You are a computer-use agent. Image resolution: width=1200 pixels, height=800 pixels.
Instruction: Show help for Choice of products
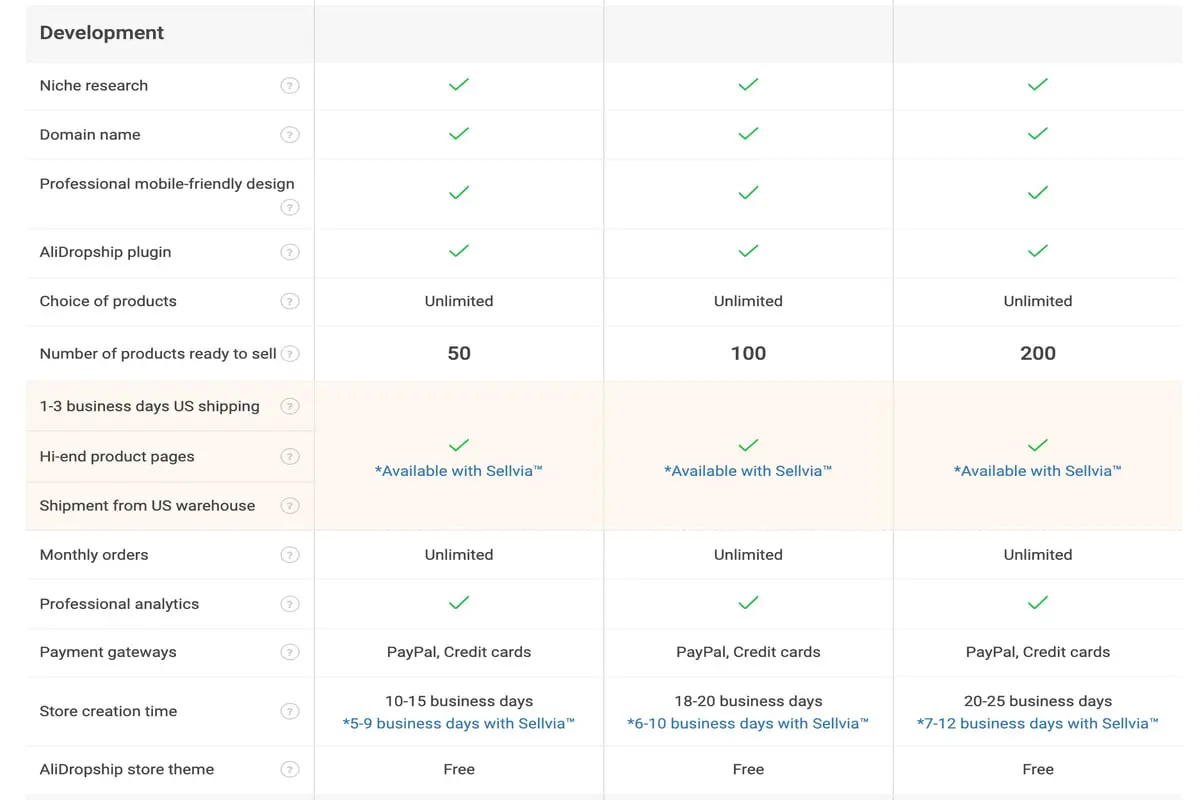pos(290,302)
